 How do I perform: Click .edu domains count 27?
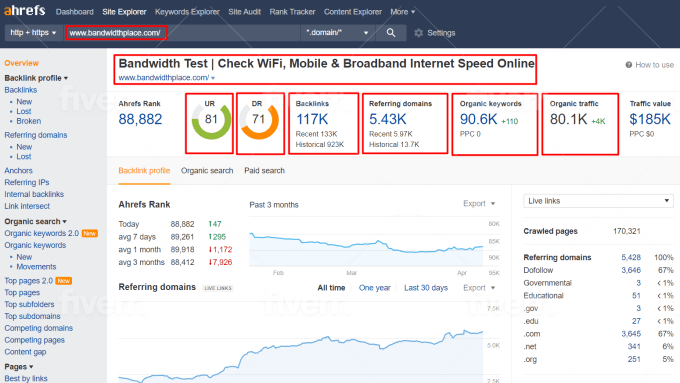(x=636, y=321)
